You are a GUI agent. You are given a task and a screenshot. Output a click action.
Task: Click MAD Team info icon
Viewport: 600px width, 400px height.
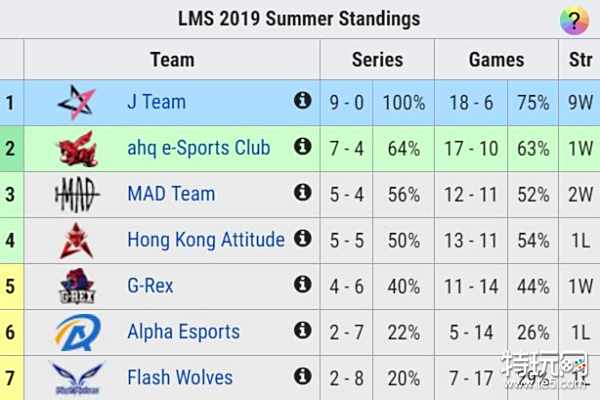point(302,193)
